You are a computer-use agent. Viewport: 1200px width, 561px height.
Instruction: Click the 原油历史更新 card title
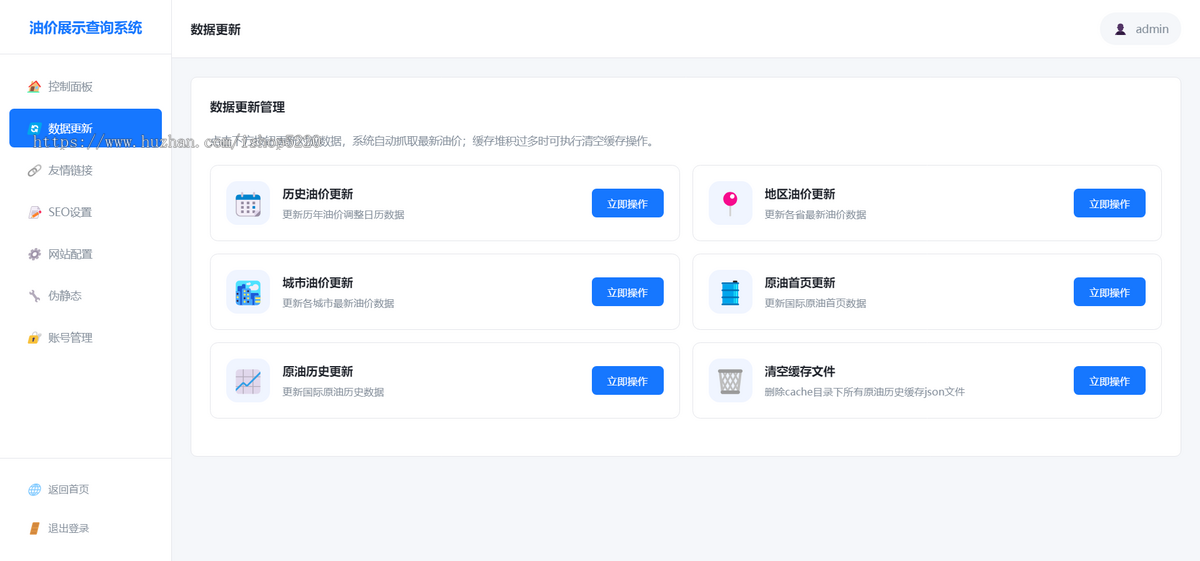pos(317,372)
